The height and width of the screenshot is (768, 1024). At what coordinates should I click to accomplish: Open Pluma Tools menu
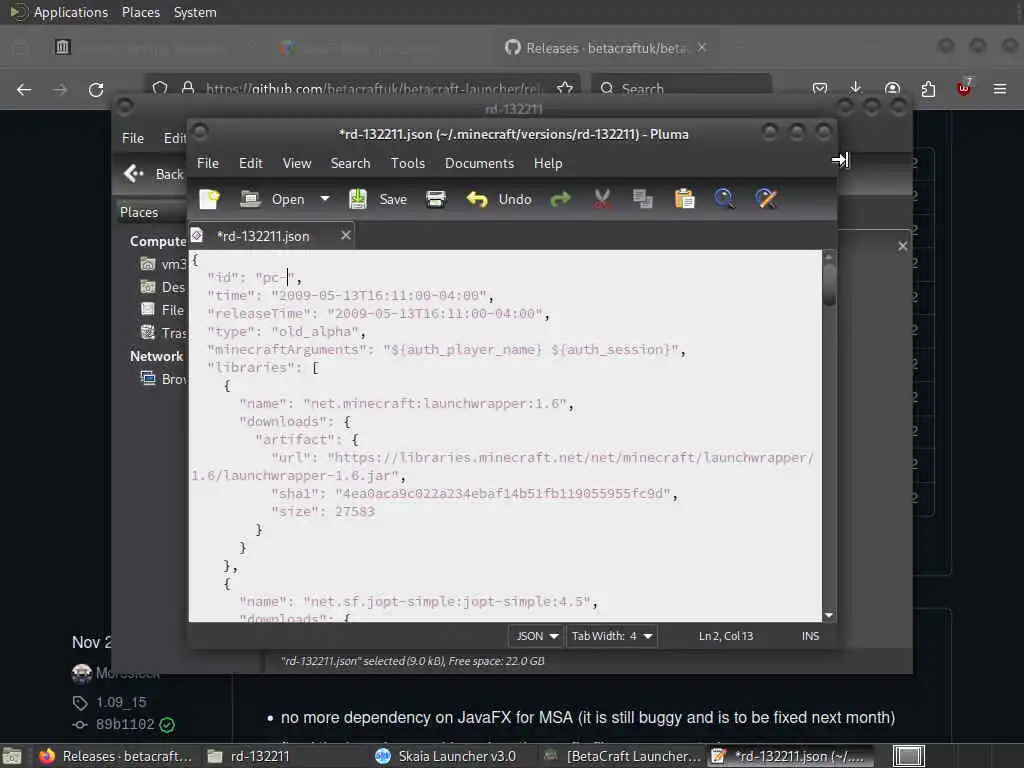(408, 163)
